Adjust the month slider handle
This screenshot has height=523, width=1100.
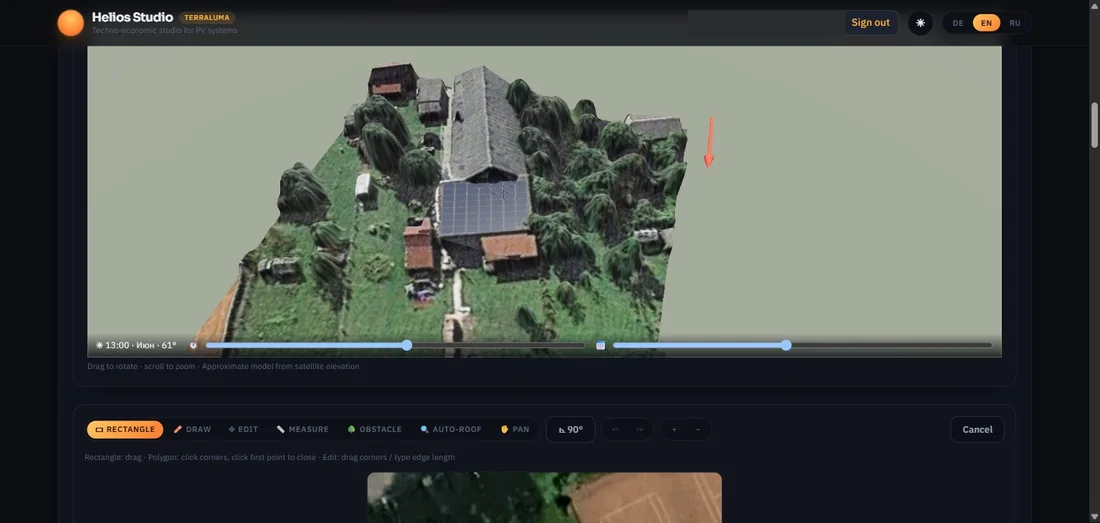coord(786,345)
